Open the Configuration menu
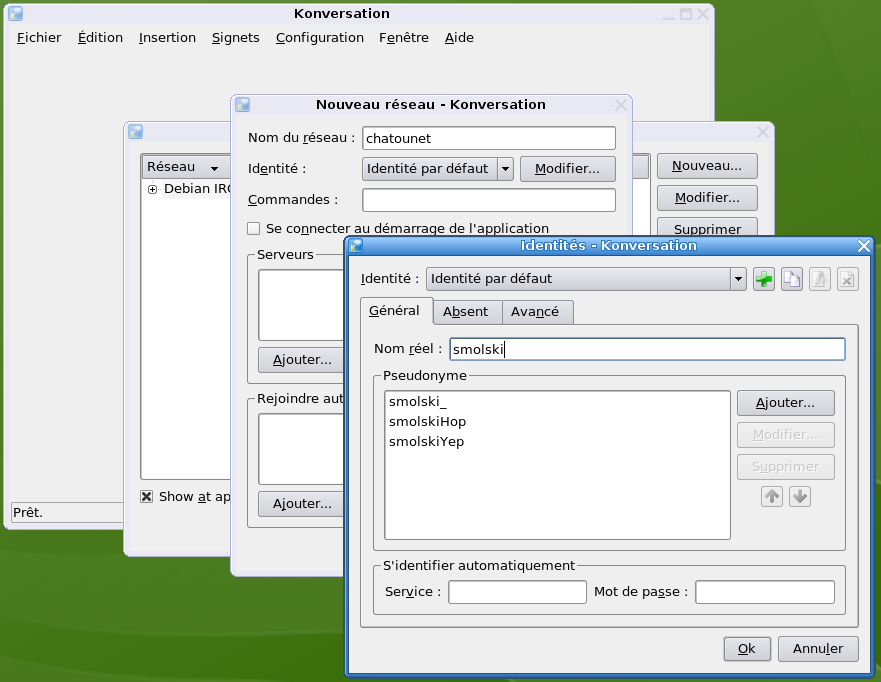This screenshot has width=881, height=682. coord(319,38)
